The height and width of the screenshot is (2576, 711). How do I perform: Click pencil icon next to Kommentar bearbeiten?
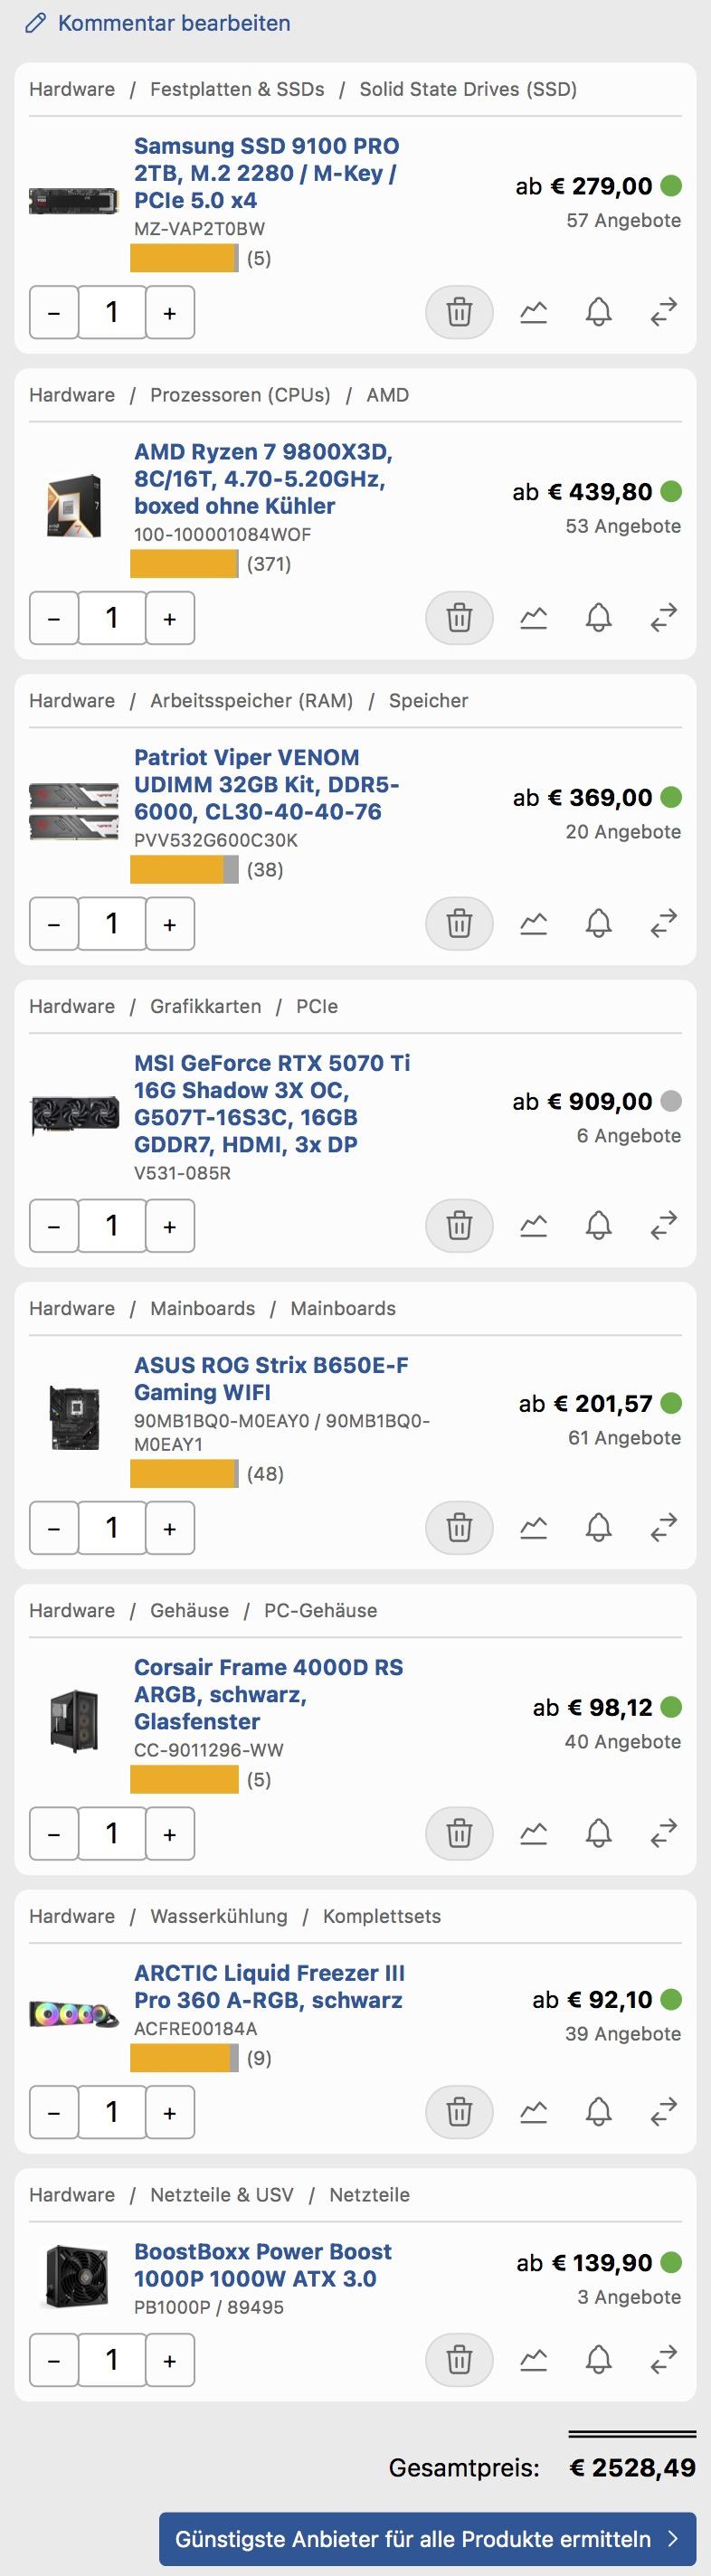tap(36, 23)
